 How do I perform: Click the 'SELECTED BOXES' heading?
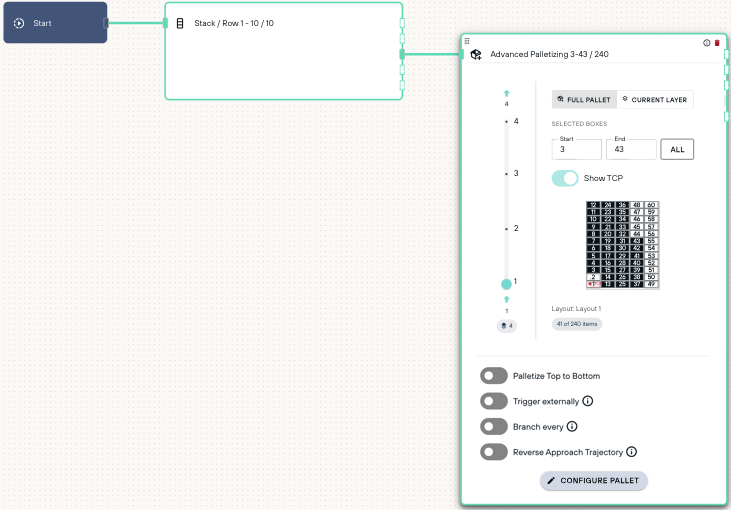579,124
